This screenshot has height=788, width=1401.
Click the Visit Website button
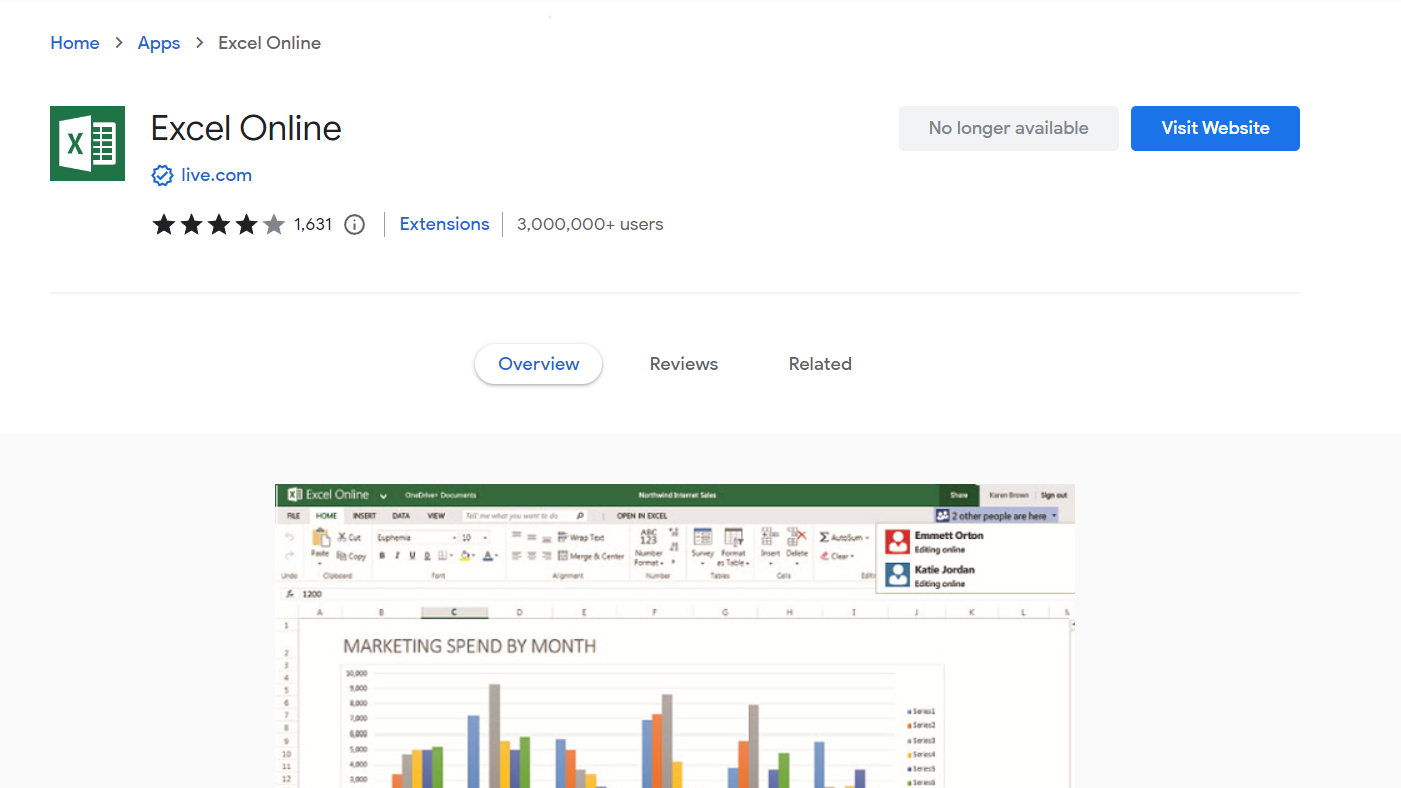[x=1214, y=128]
